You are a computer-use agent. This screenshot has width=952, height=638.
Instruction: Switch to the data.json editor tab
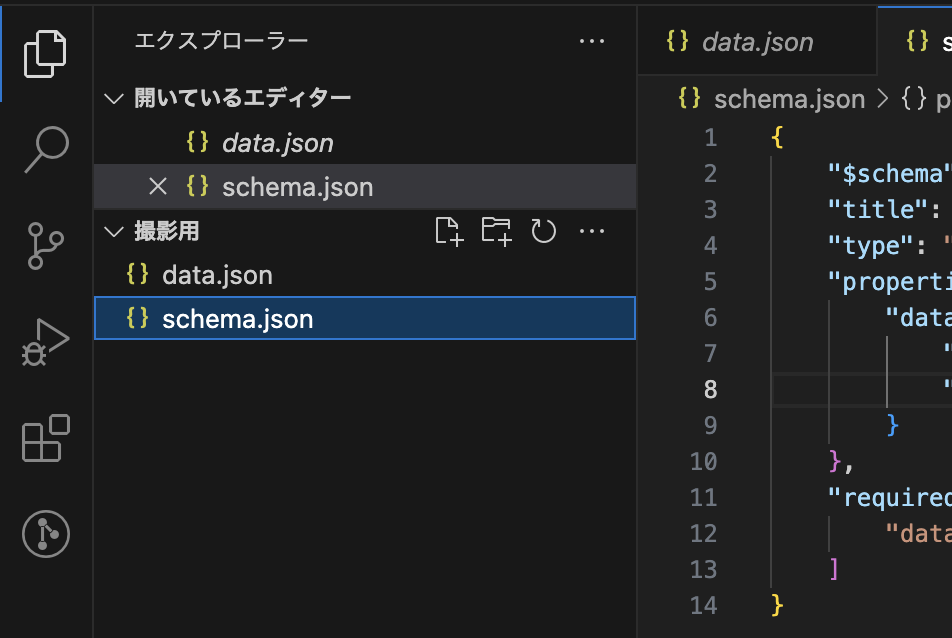tap(755, 41)
